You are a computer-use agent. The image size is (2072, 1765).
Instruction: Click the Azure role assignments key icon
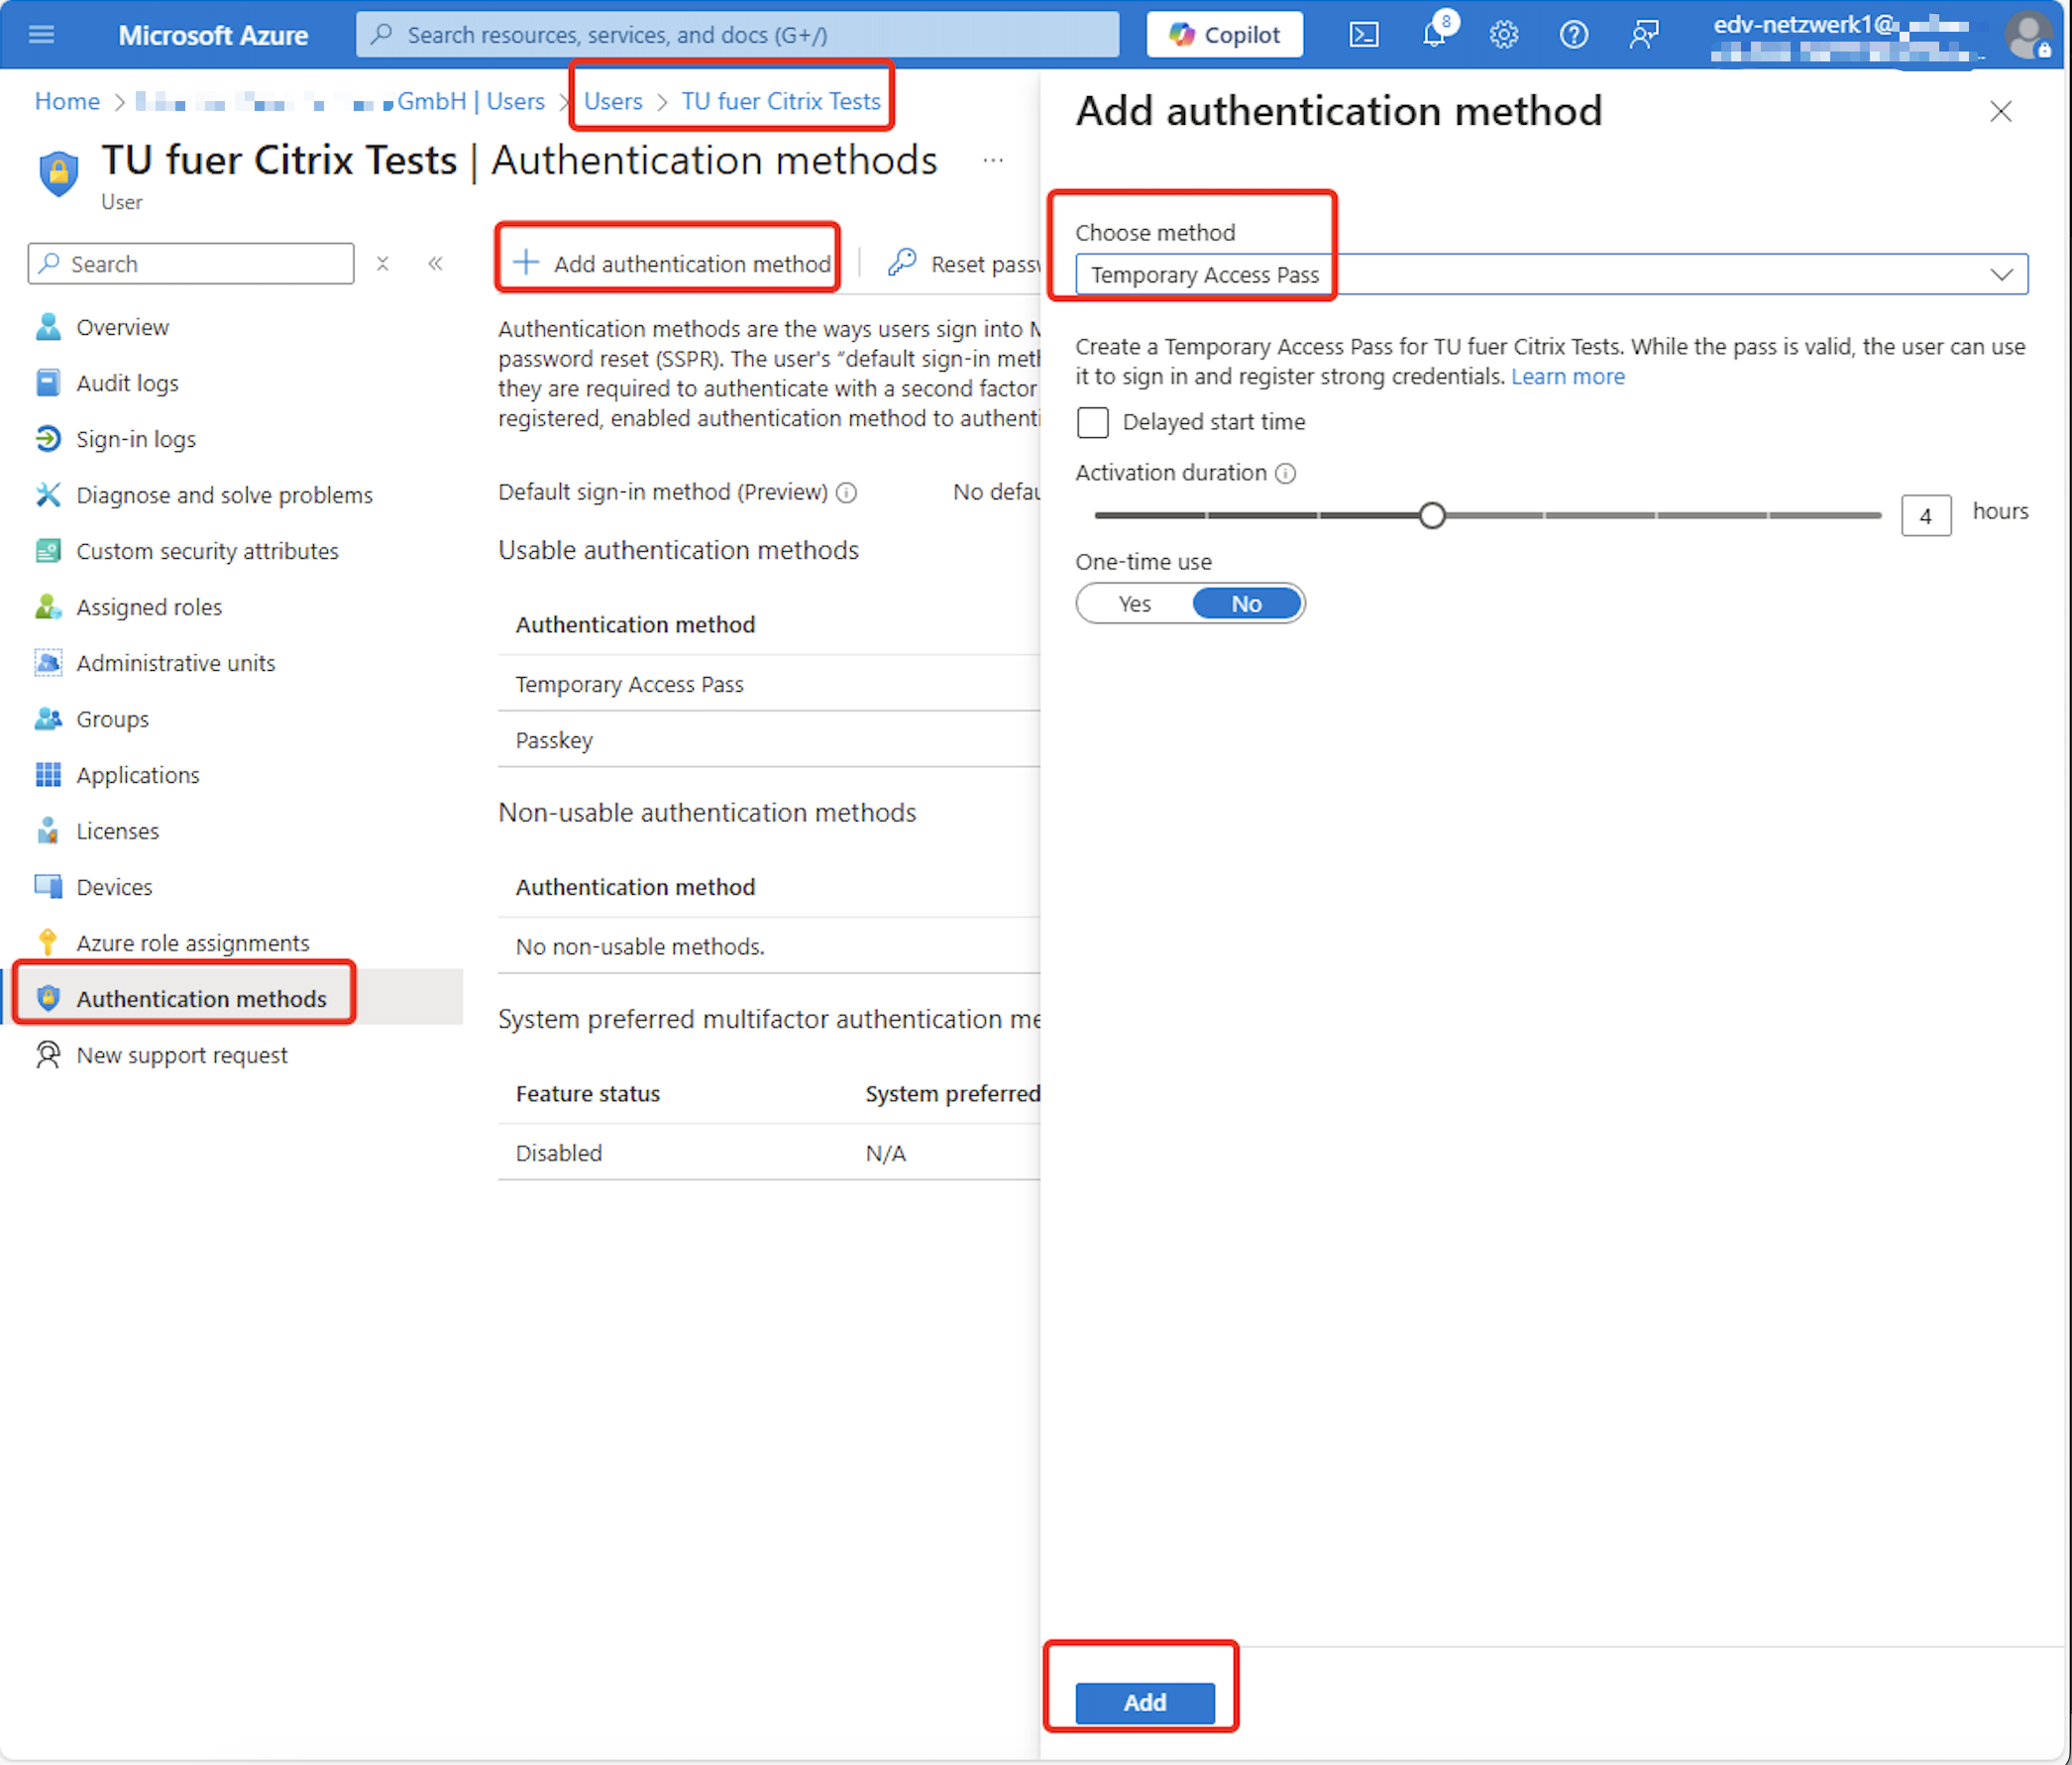47,943
